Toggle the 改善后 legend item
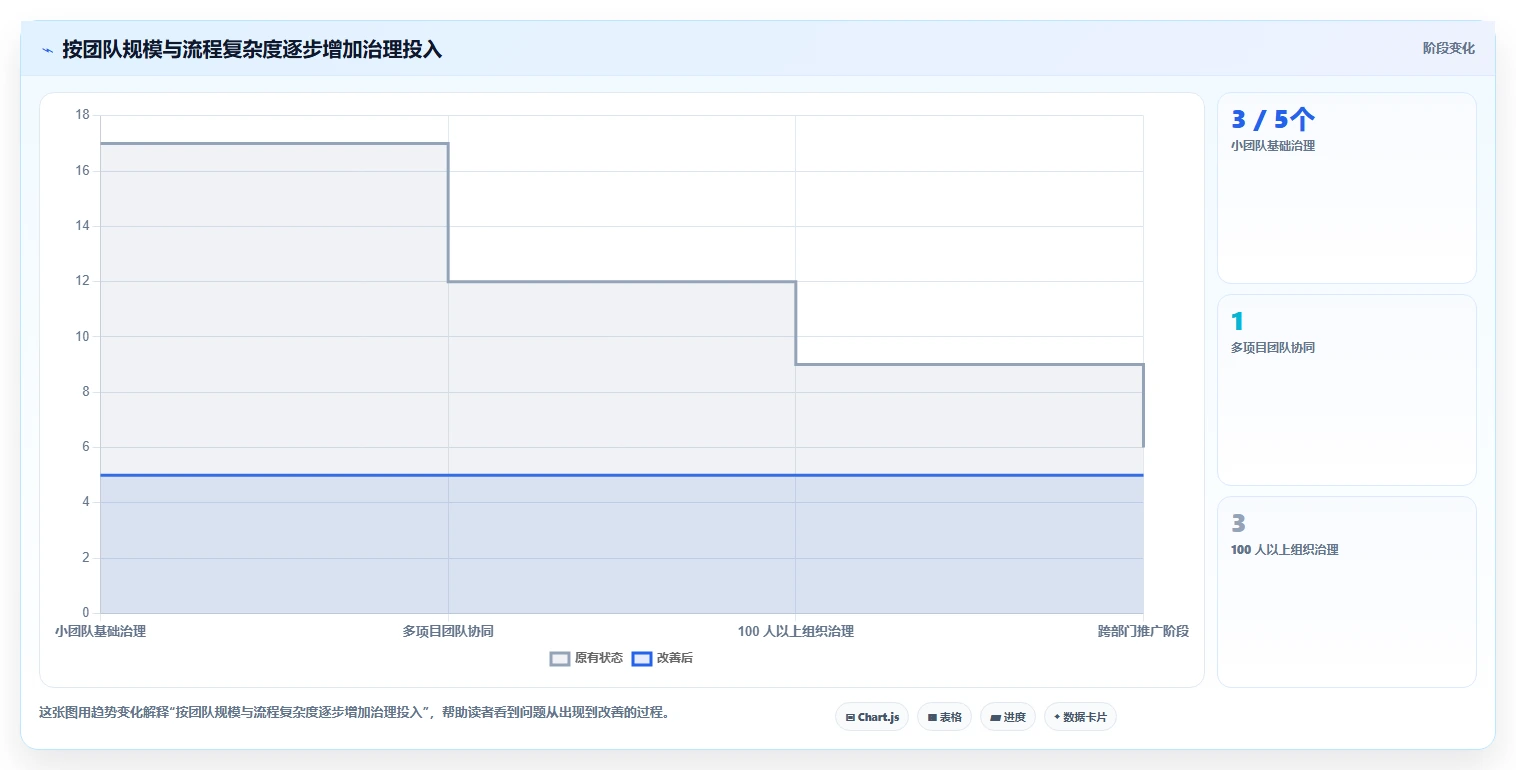This screenshot has width=1516, height=770. pyautogui.click(x=663, y=658)
